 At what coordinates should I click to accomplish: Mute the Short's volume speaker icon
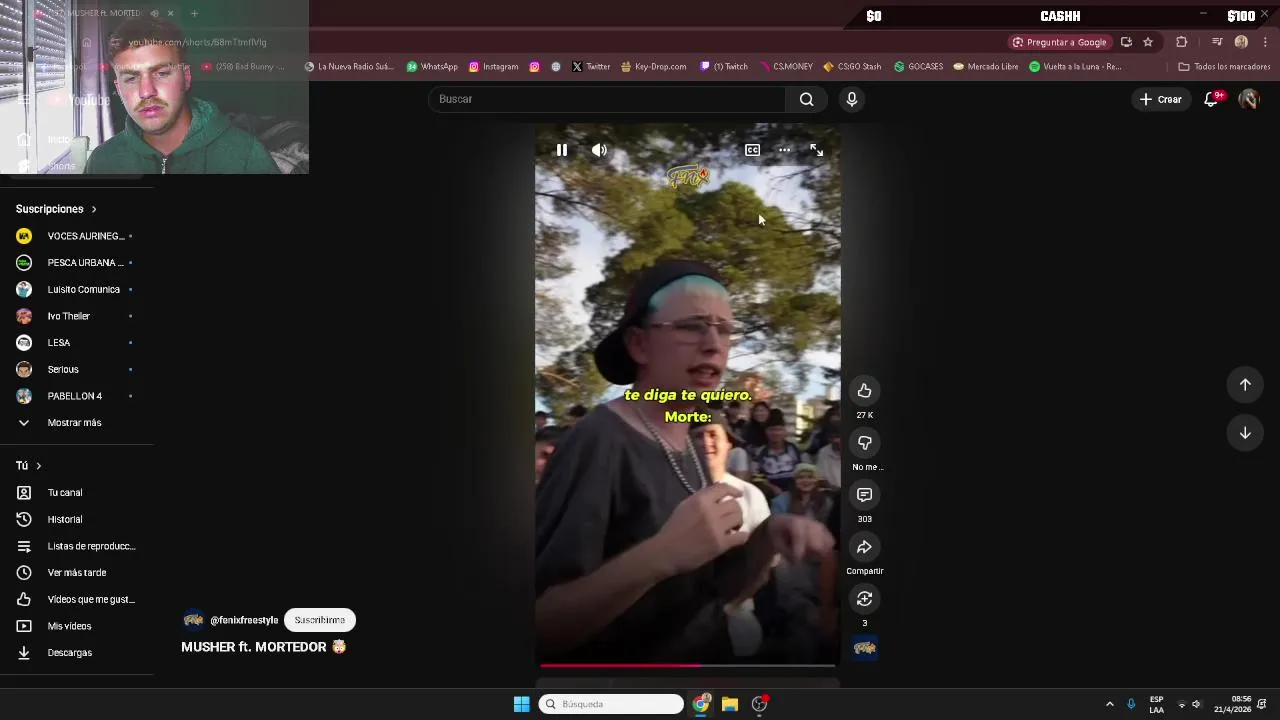599,150
